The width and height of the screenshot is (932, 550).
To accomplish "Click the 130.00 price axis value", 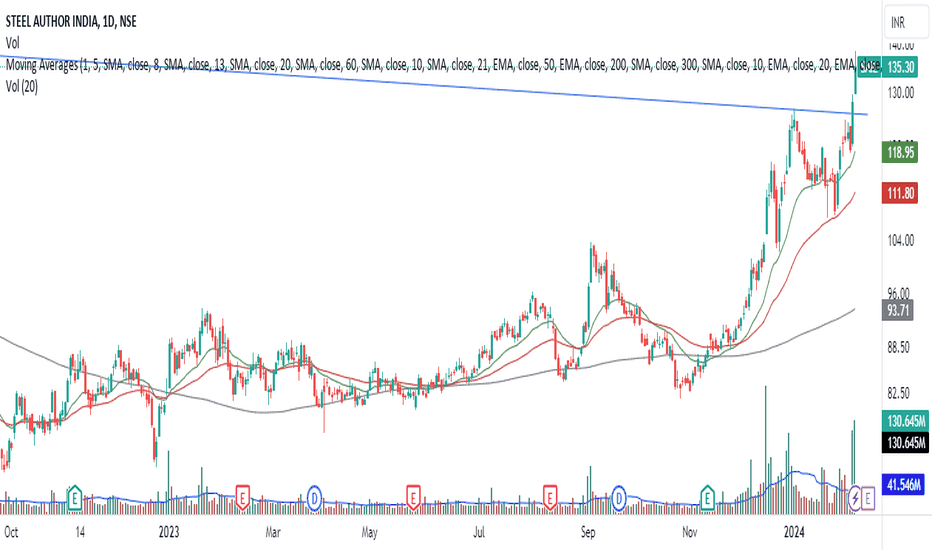I will click(900, 93).
